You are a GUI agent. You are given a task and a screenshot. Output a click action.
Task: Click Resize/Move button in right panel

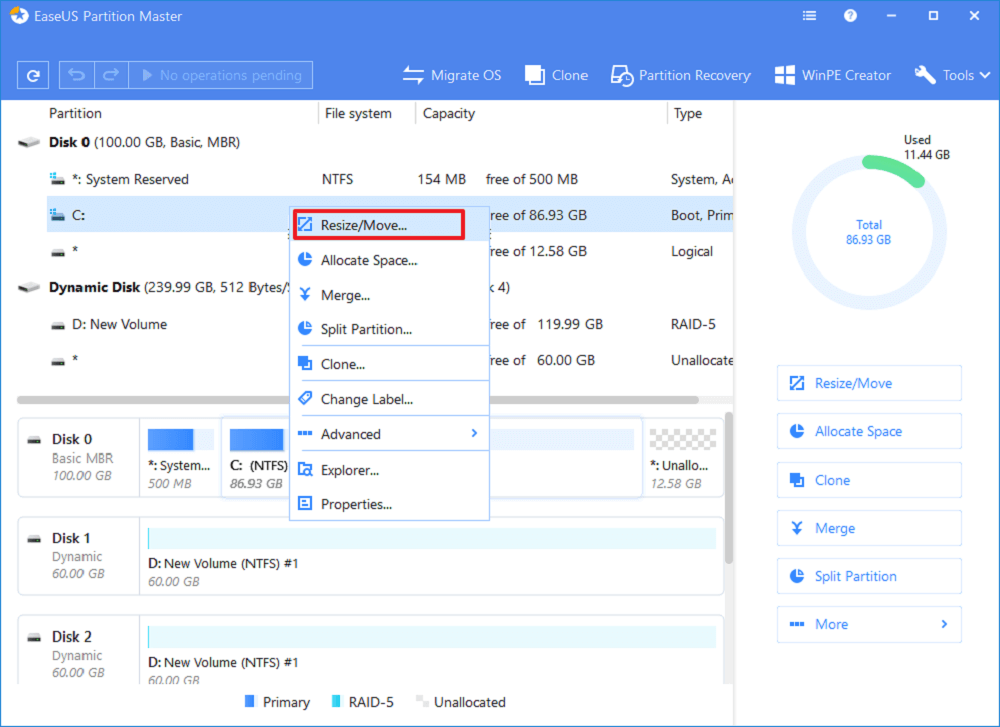[x=869, y=383]
